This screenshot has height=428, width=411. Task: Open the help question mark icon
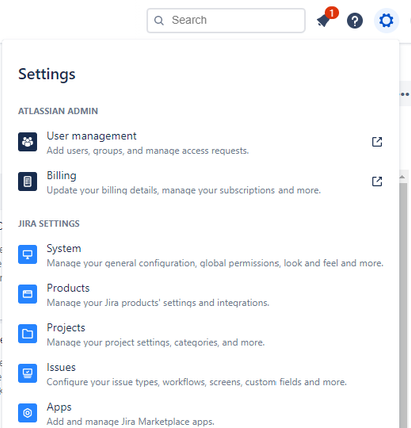click(x=355, y=21)
